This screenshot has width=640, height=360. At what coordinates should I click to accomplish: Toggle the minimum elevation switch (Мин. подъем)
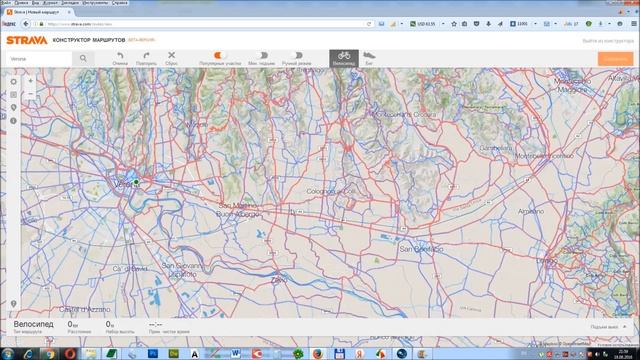point(262,55)
